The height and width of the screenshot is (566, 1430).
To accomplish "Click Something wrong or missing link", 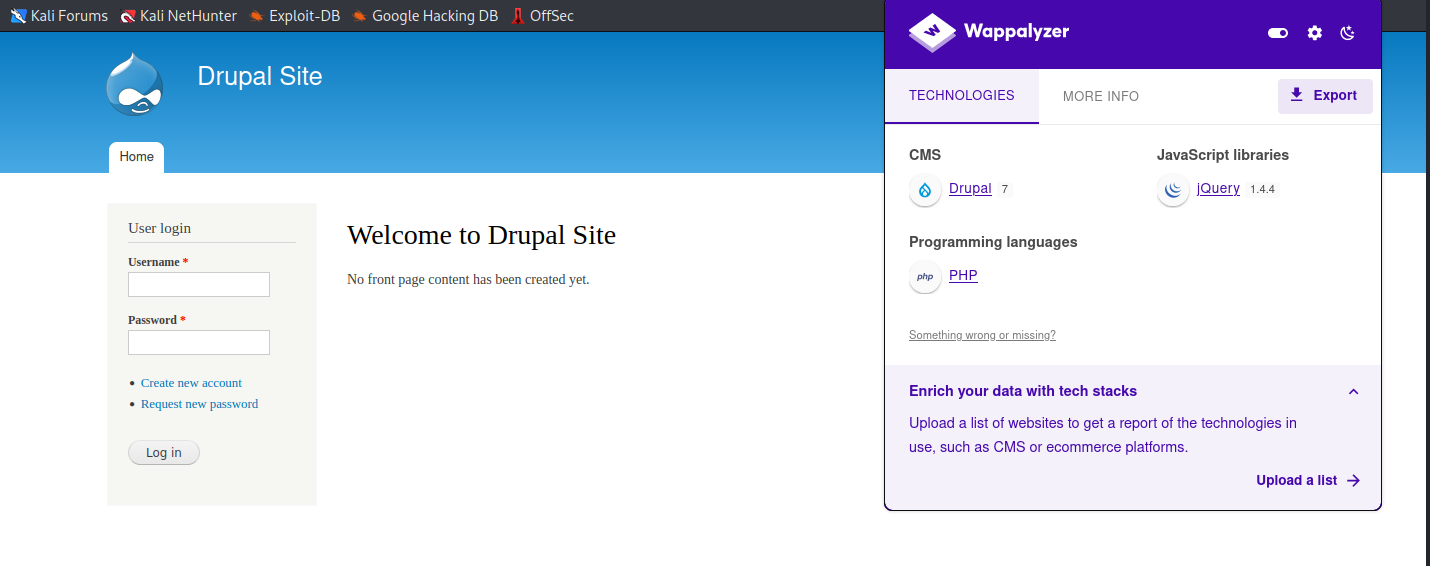I will pyautogui.click(x=982, y=335).
